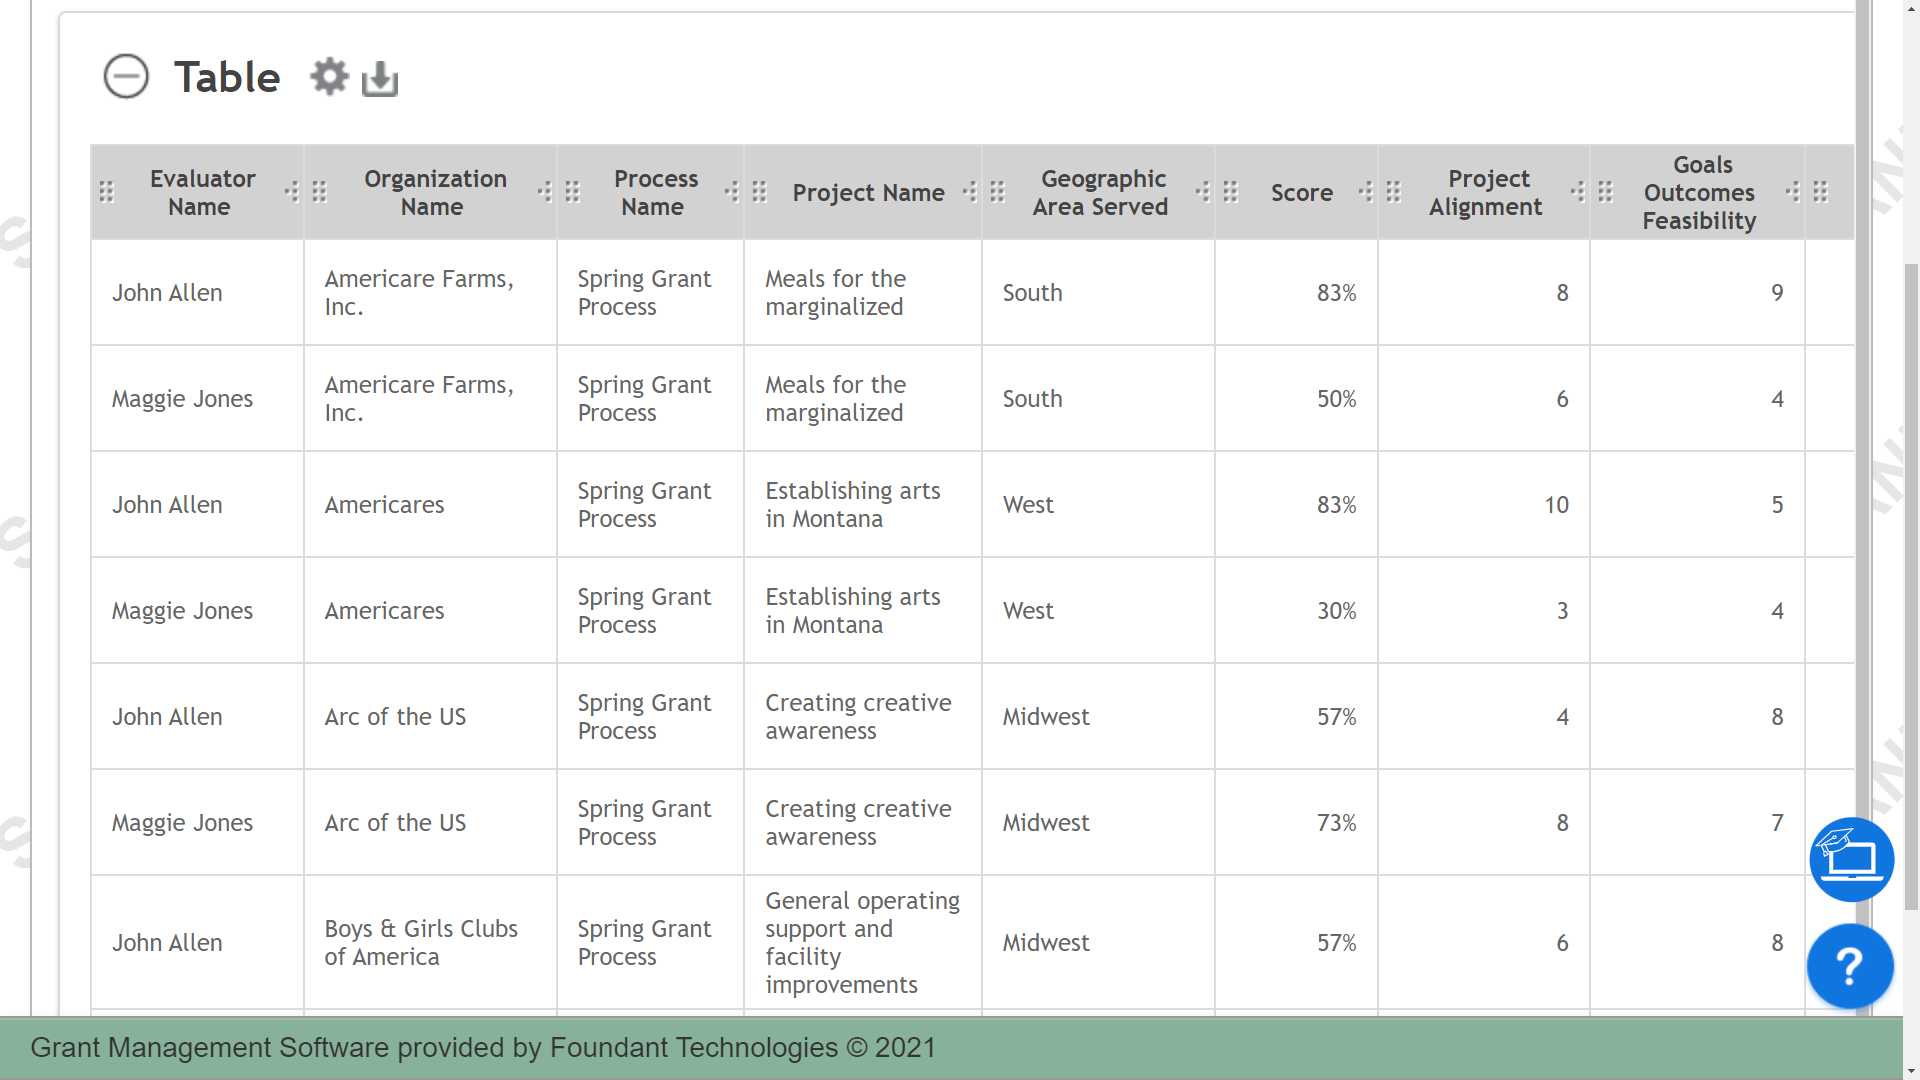Click the Score column resize handle
The width and height of the screenshot is (1920, 1080).
coord(1366,192)
